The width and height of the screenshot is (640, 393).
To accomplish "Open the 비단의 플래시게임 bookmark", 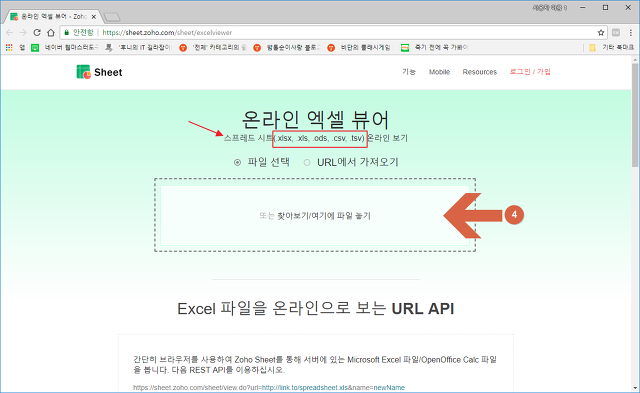I will 361,48.
